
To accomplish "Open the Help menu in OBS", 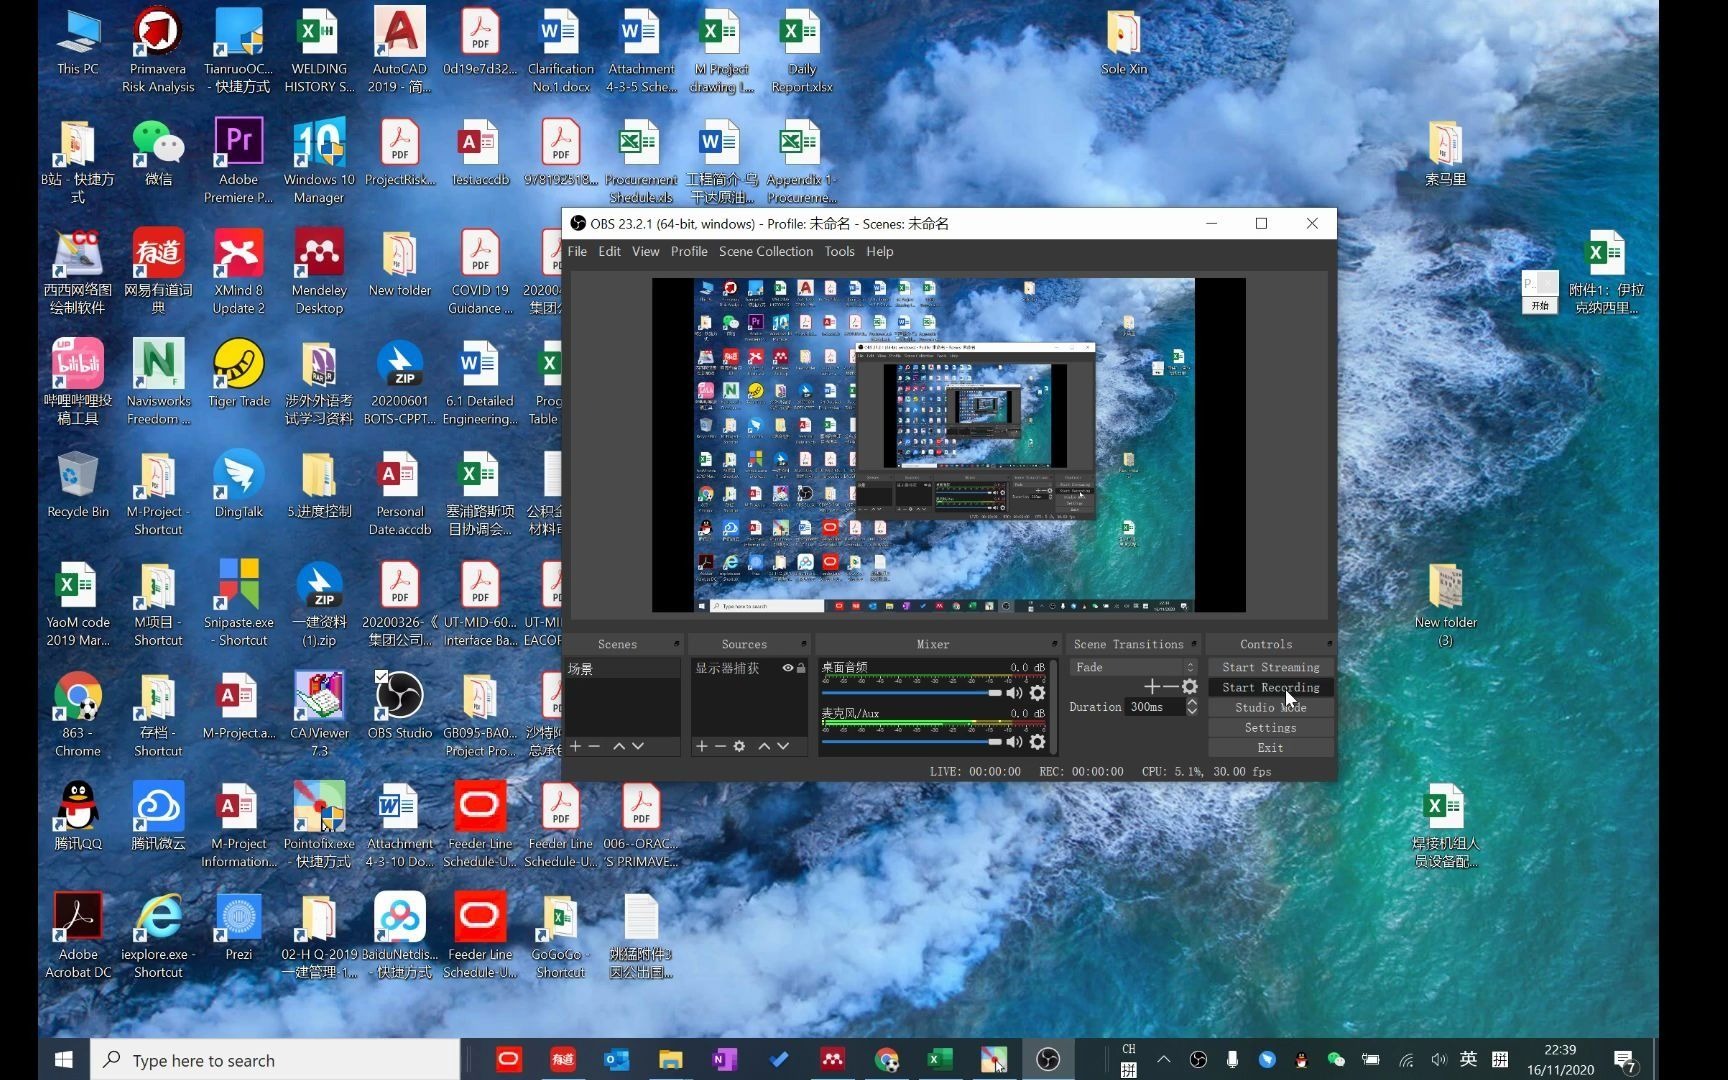I will (x=880, y=252).
